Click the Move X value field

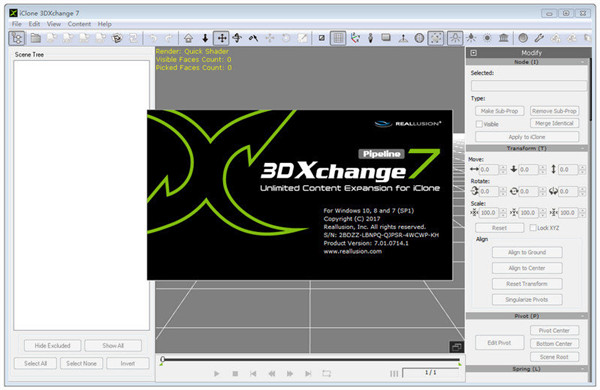click(x=489, y=170)
